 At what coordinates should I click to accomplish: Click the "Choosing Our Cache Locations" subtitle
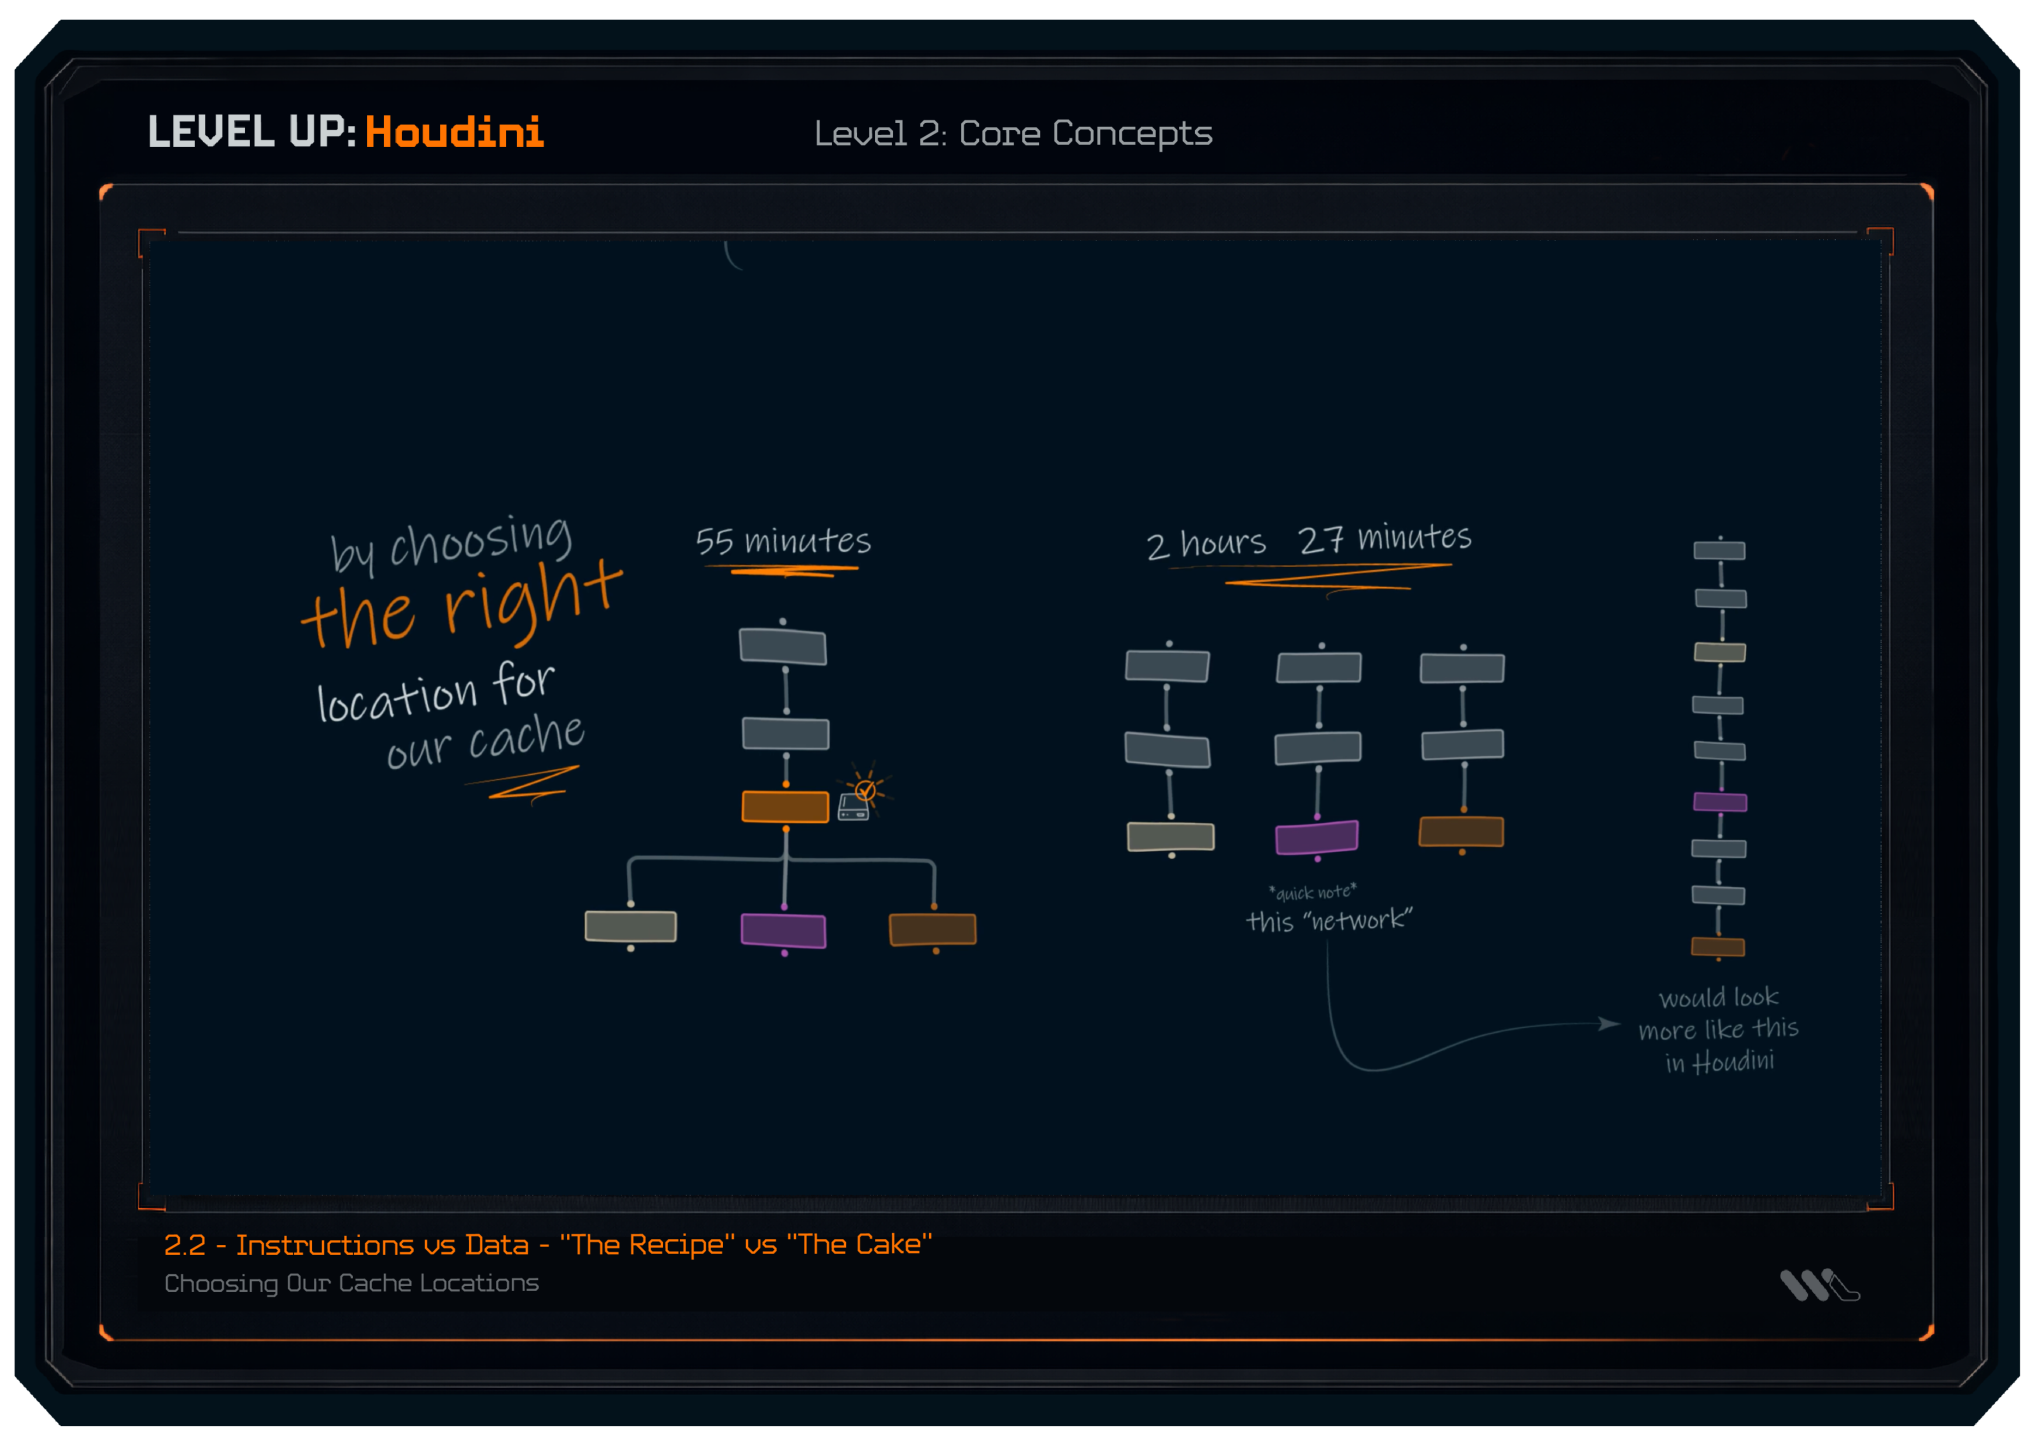point(351,1283)
